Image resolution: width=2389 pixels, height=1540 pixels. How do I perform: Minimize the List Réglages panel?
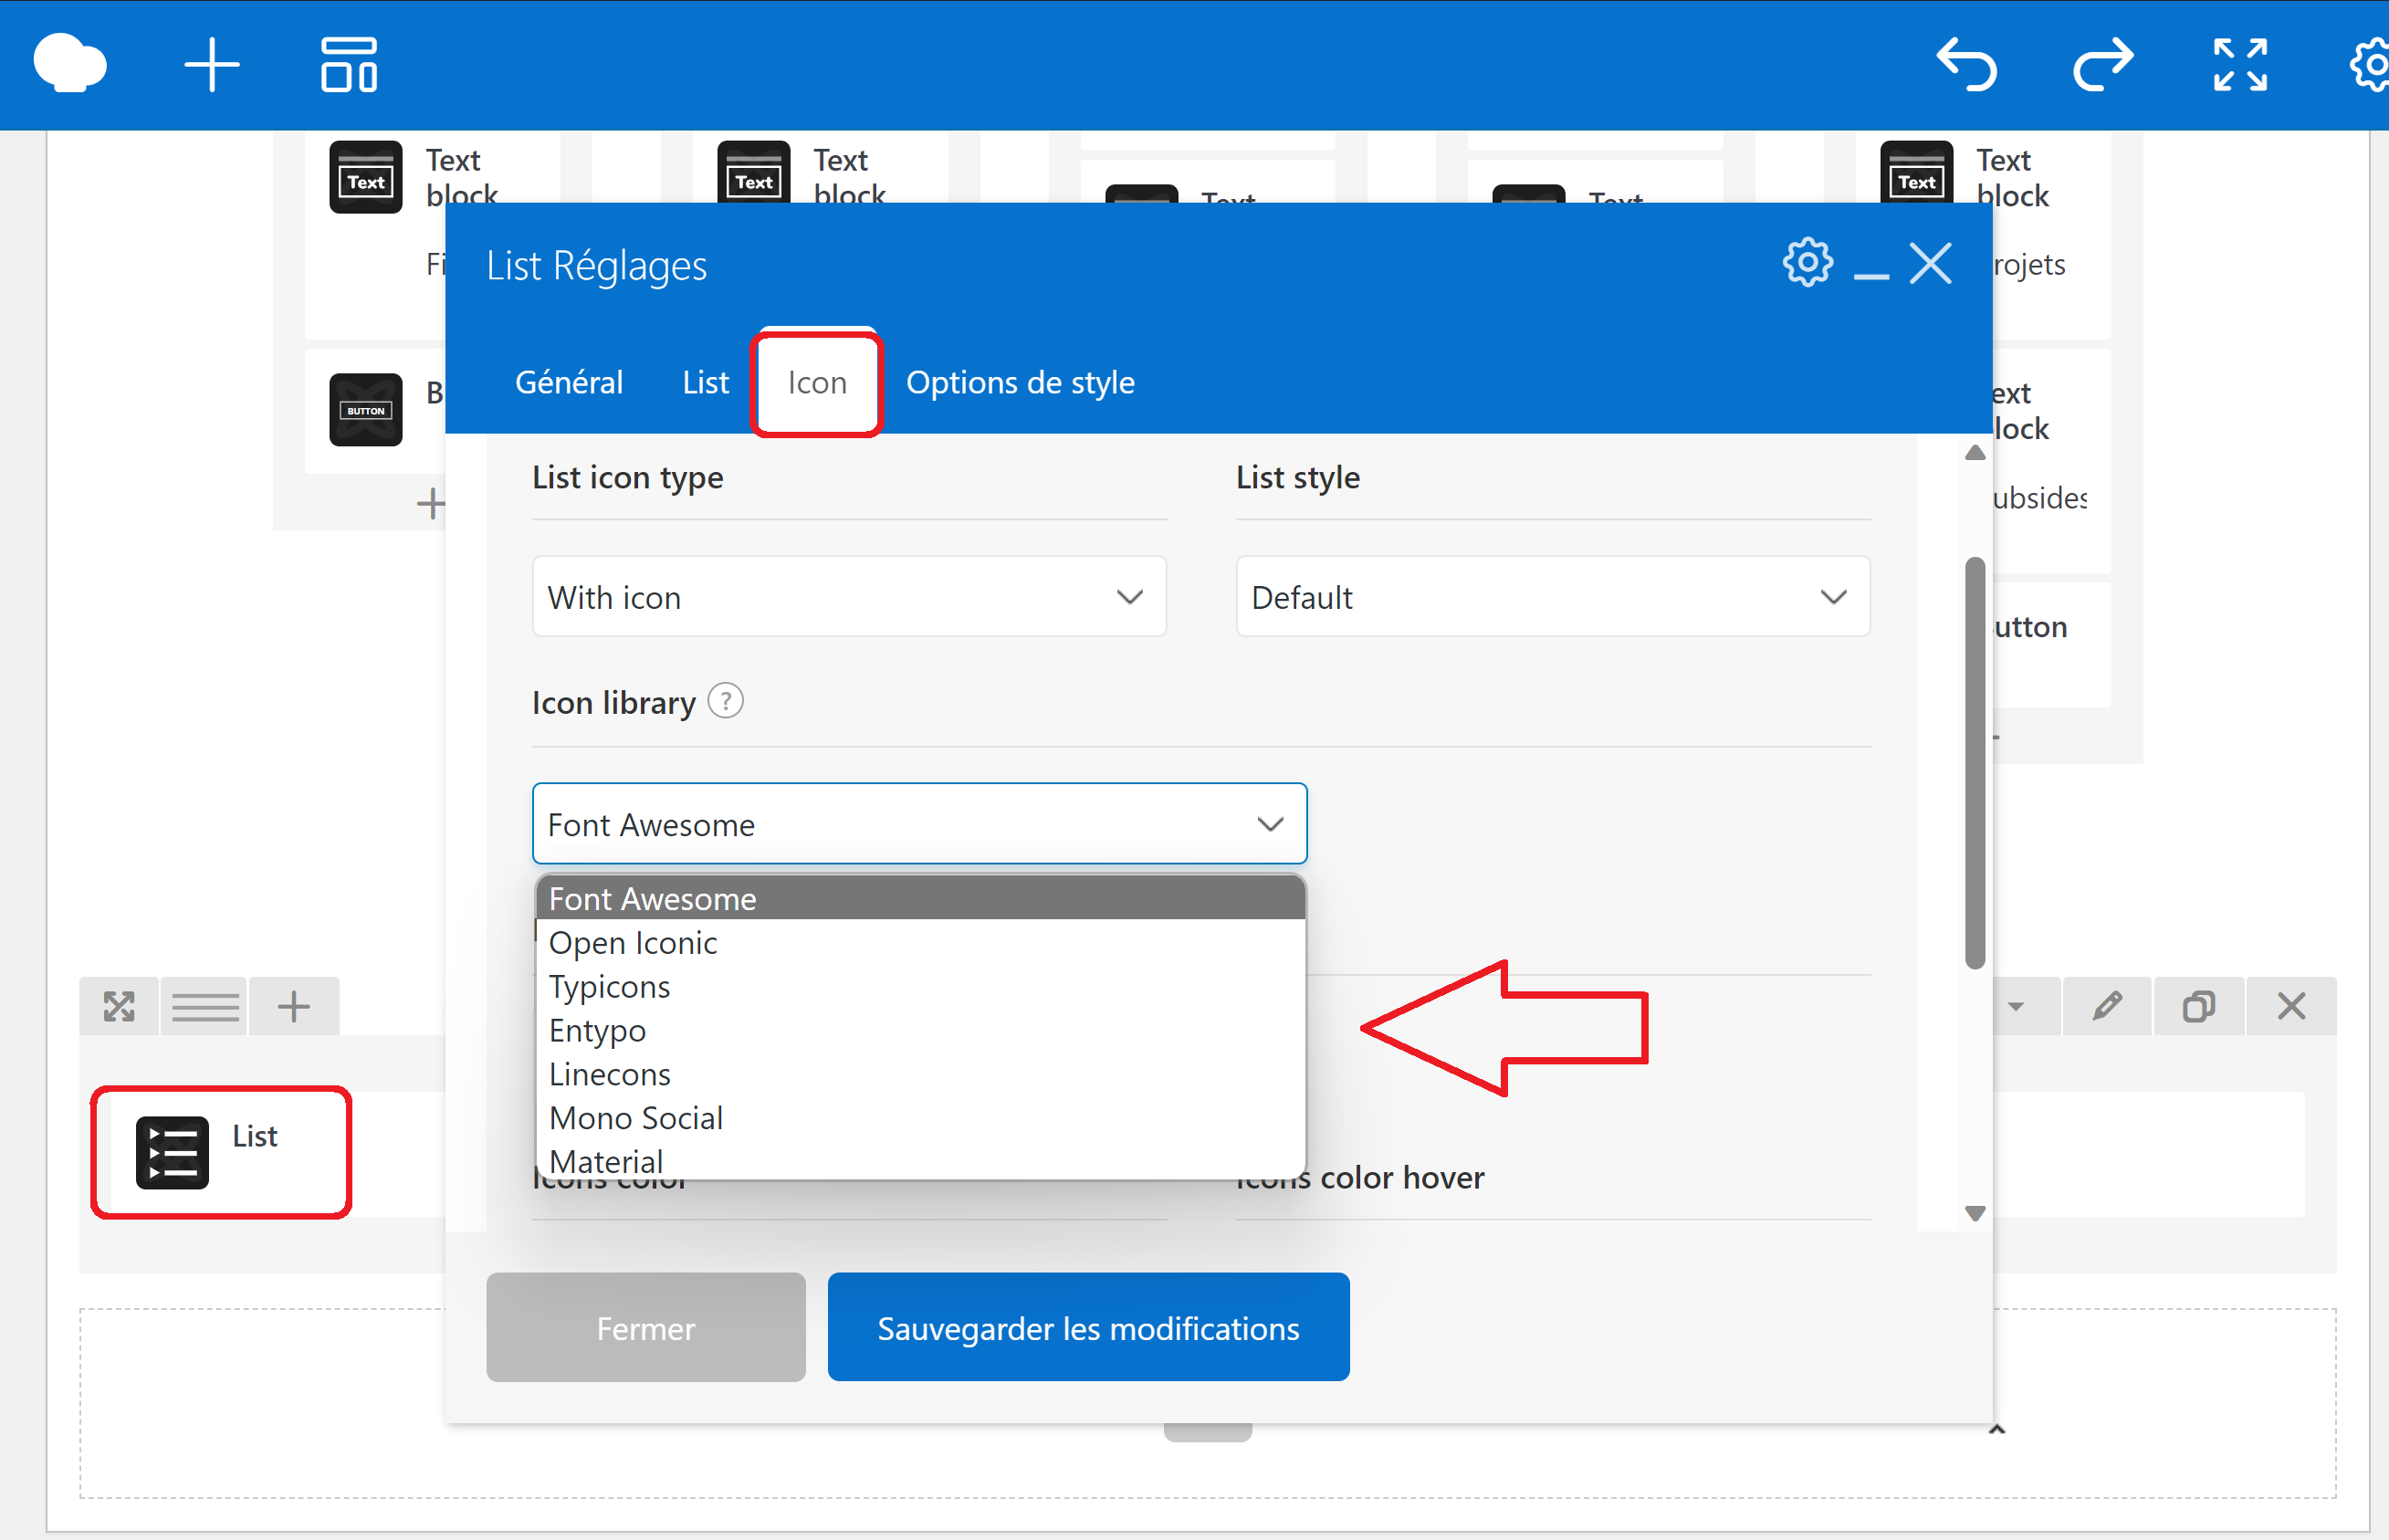point(1871,275)
